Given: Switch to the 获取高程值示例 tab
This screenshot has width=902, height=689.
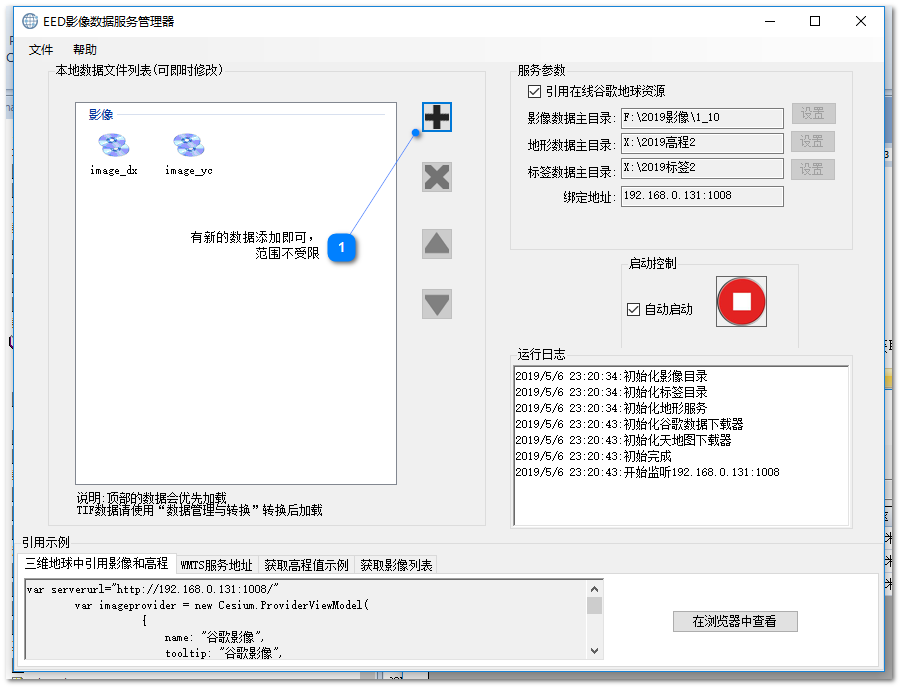Looking at the screenshot, I should [x=305, y=565].
